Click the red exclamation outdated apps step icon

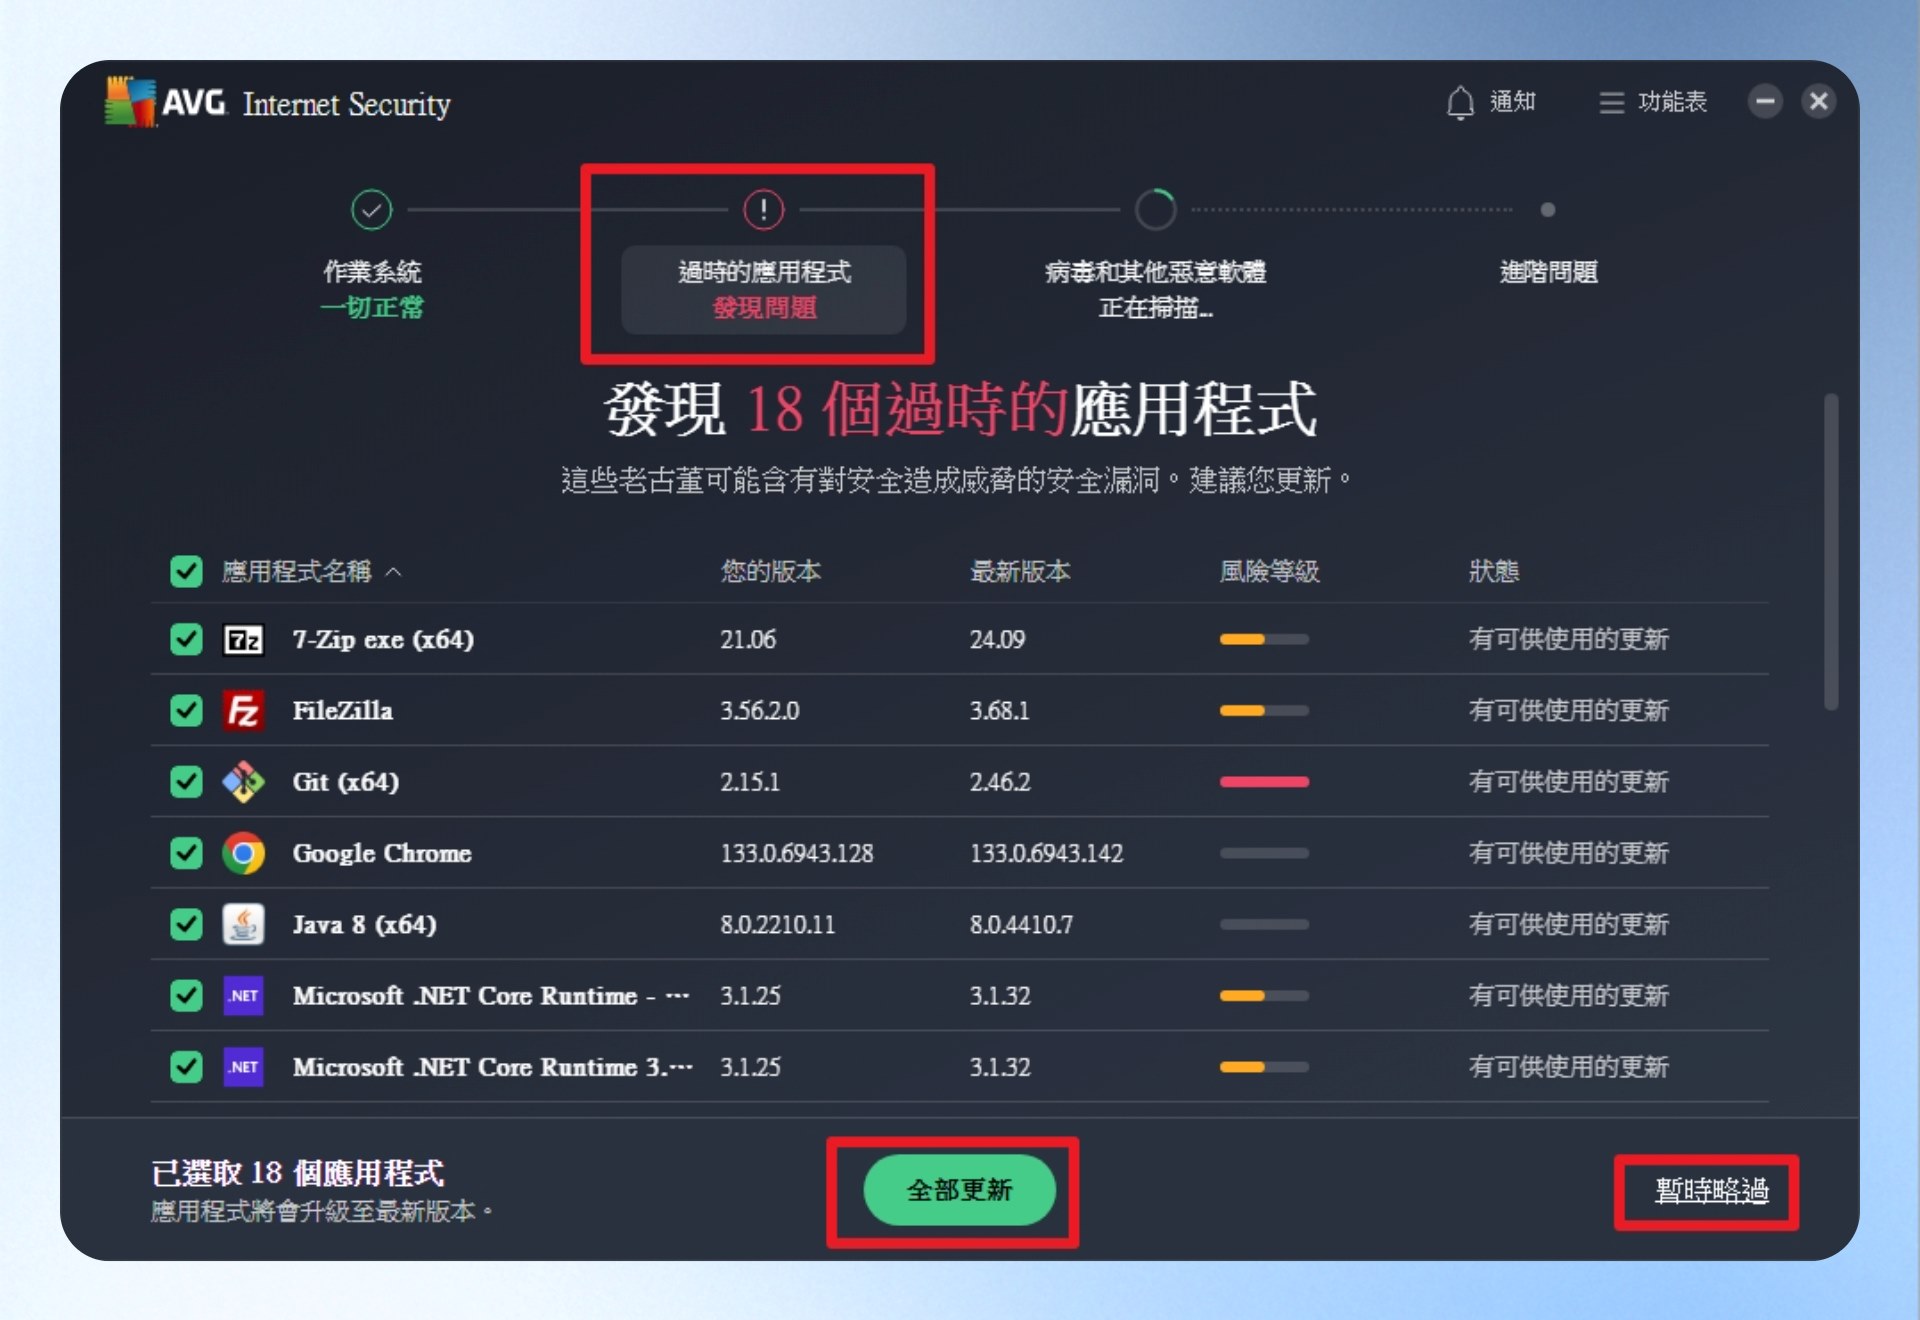(x=764, y=210)
